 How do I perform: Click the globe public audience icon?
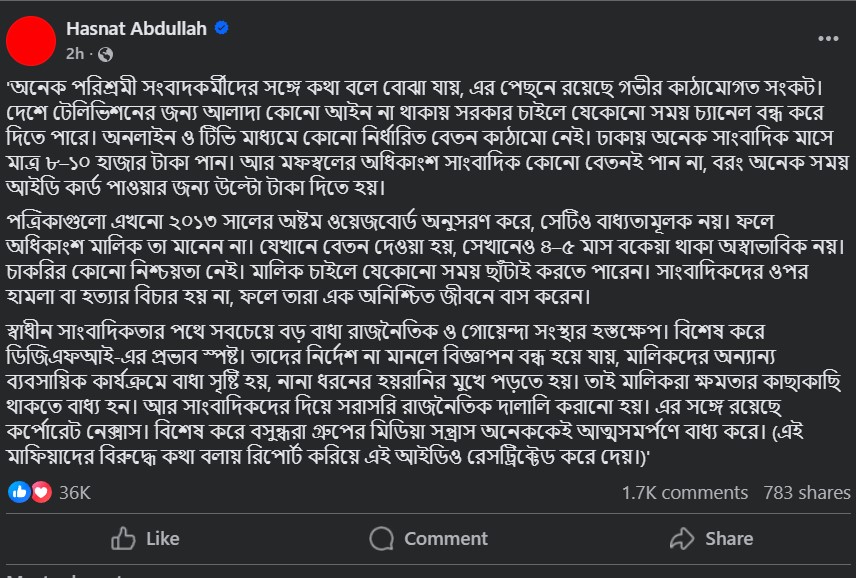pos(106,53)
